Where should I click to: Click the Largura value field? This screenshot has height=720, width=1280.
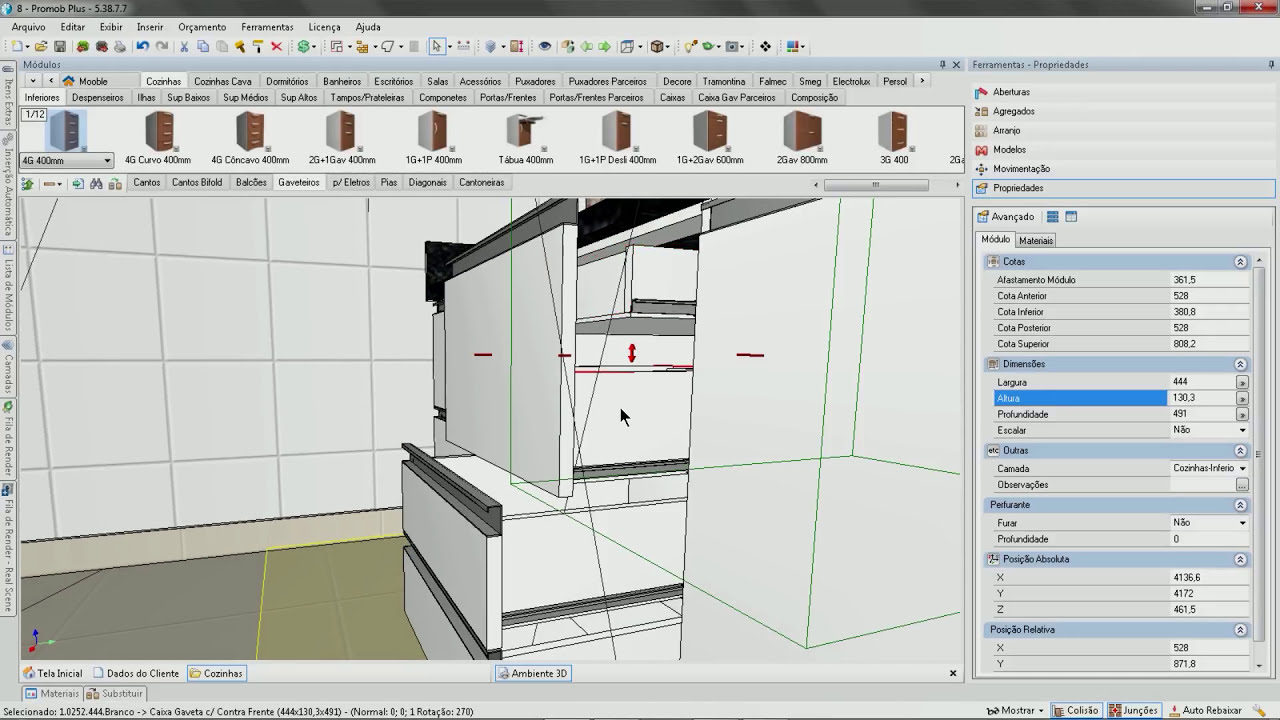click(x=1202, y=382)
